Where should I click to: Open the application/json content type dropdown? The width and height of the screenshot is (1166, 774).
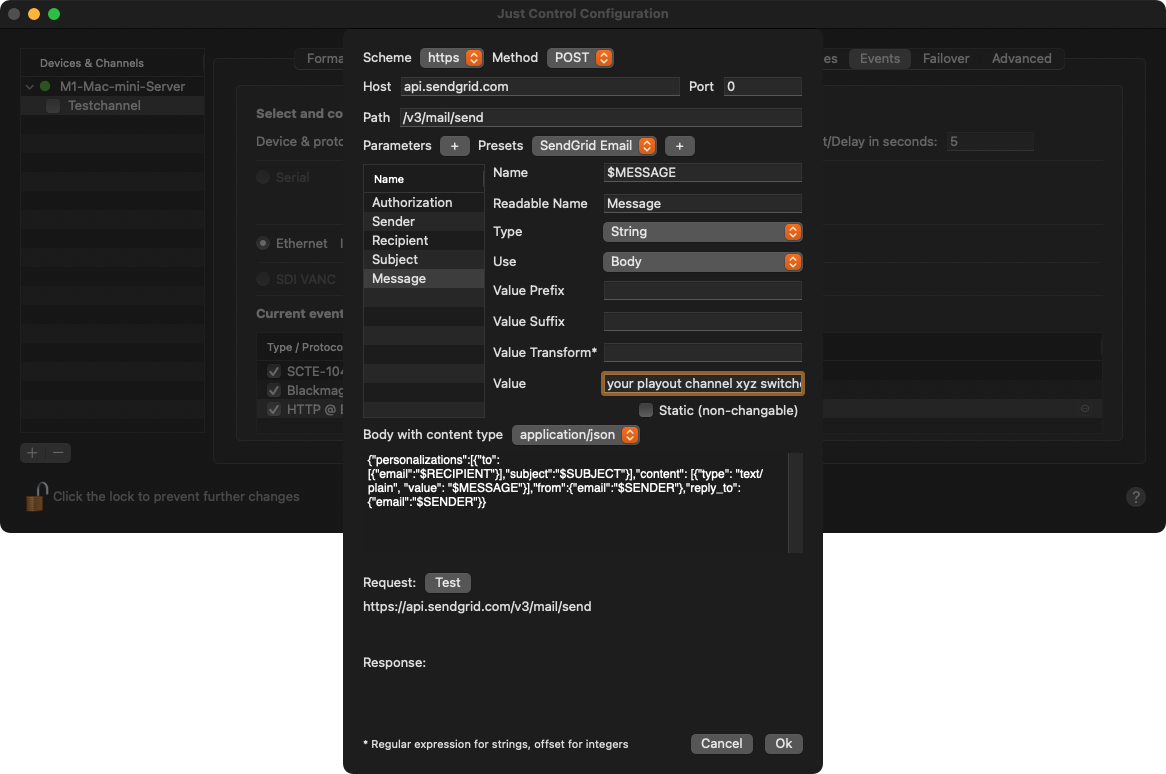[576, 435]
